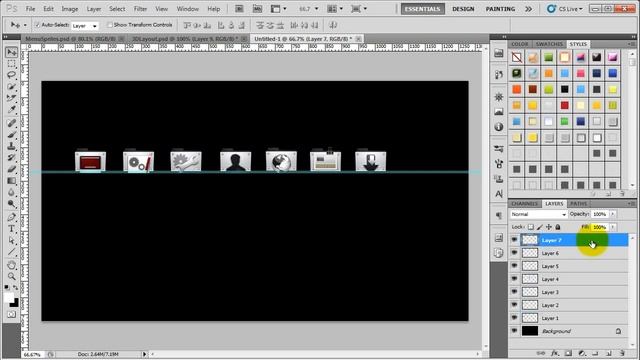
Task: Toggle visibility of Layer 3
Action: coord(514,292)
